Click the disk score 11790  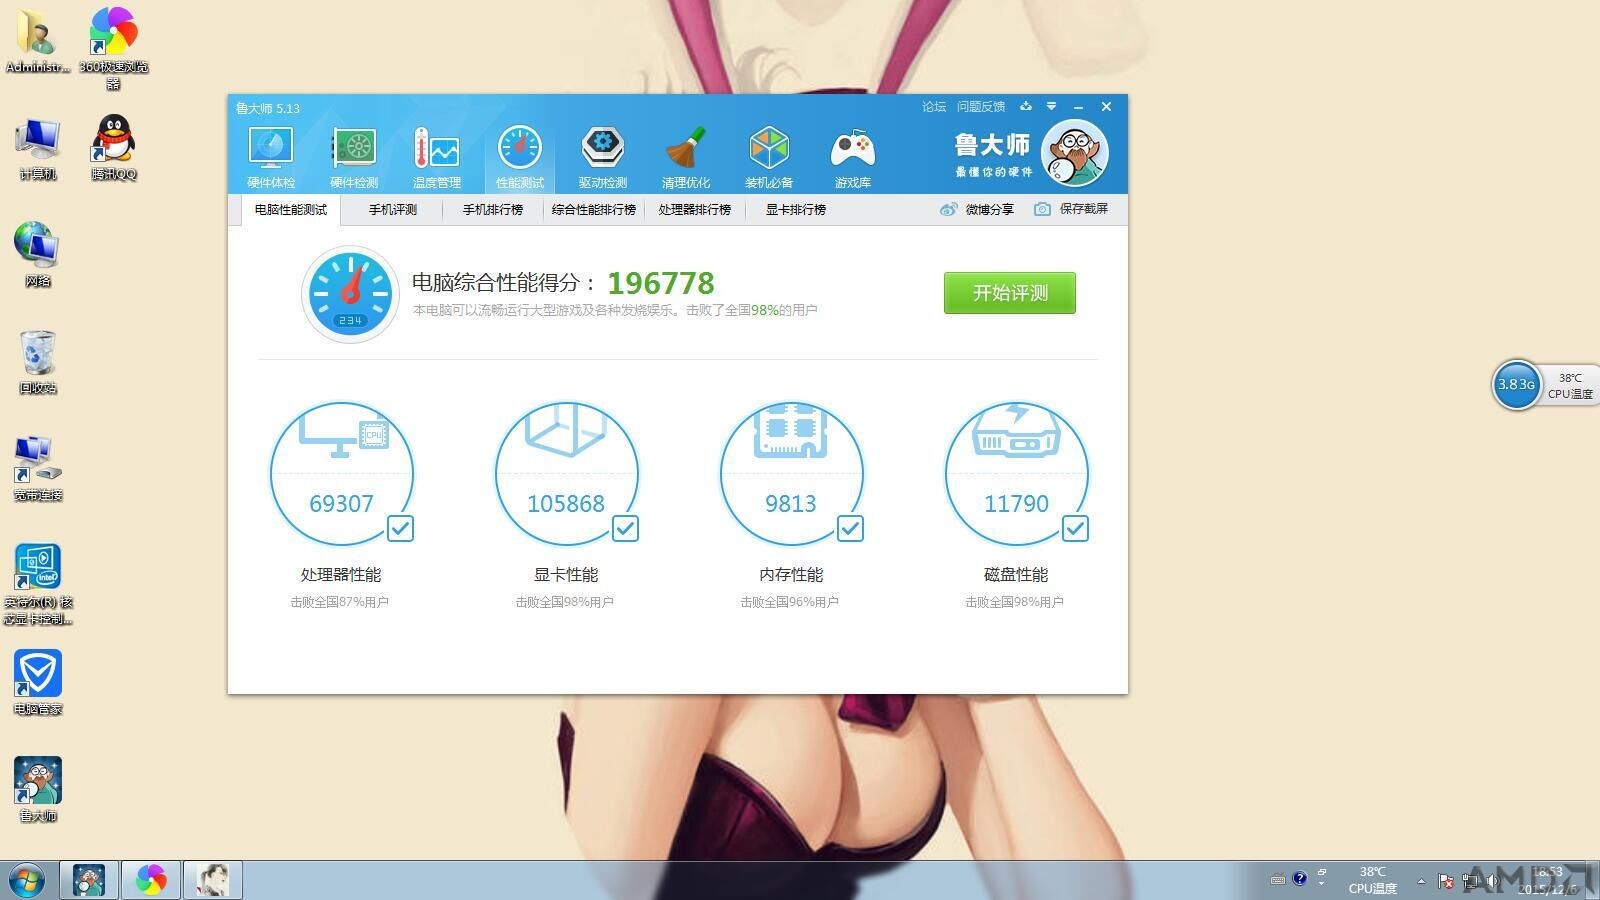(1016, 504)
